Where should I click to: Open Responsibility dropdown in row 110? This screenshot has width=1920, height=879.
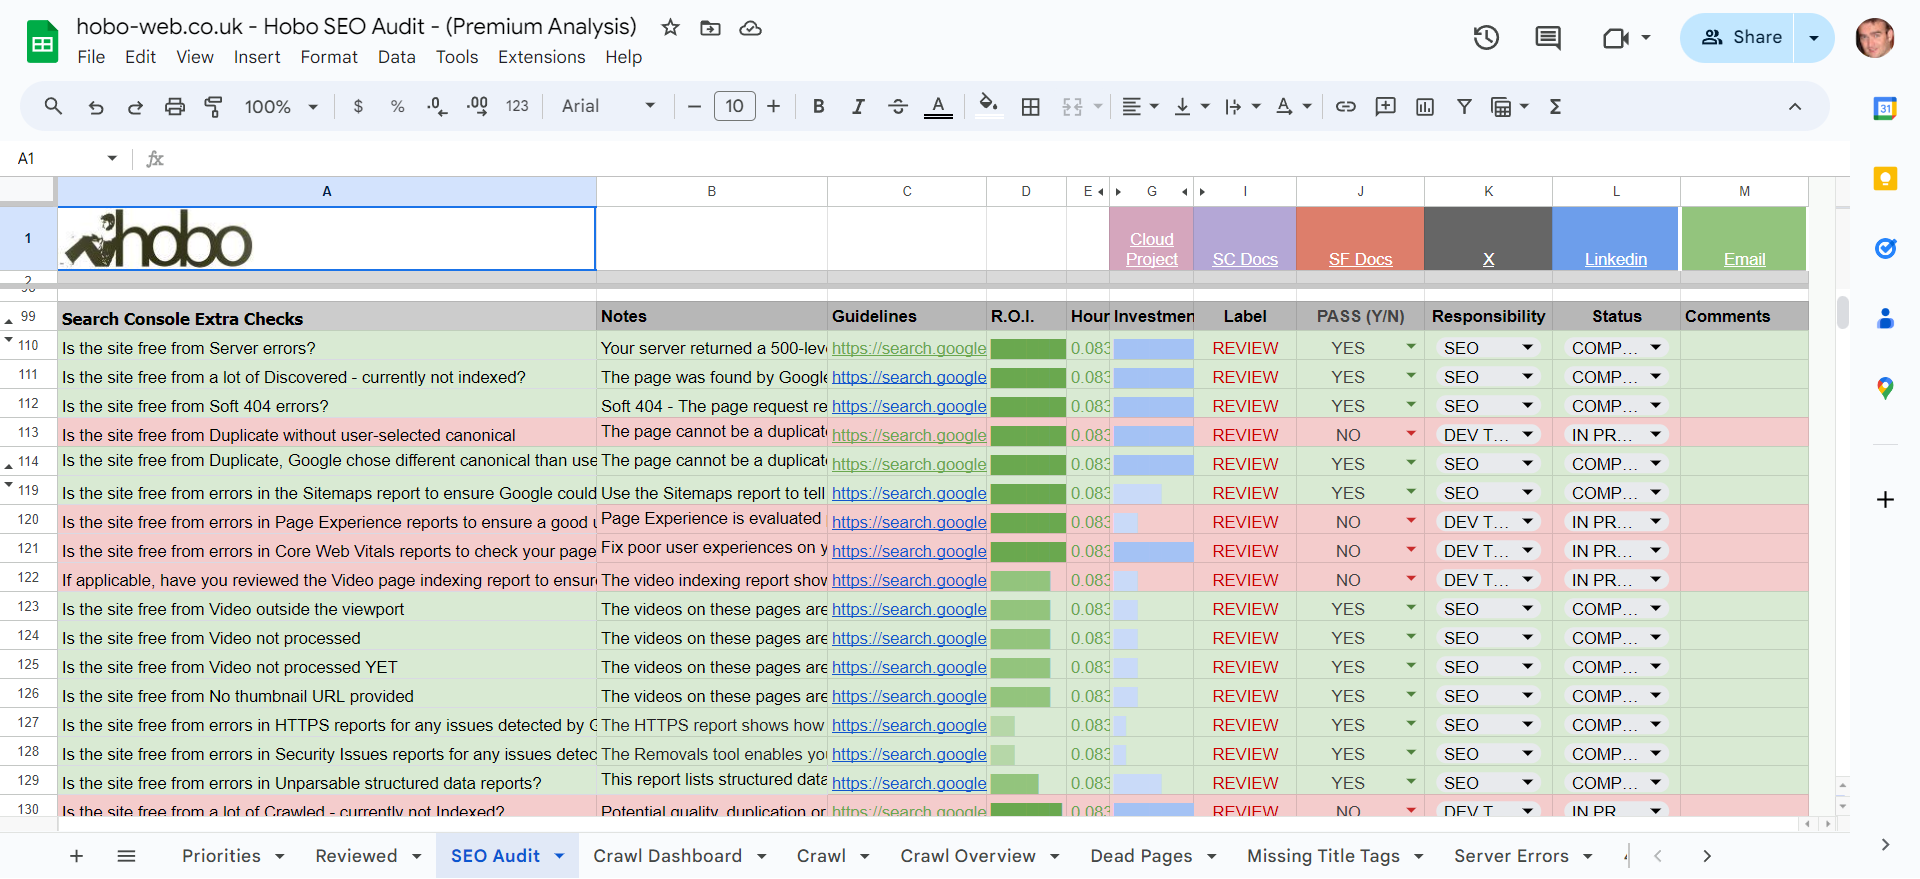pos(1528,348)
